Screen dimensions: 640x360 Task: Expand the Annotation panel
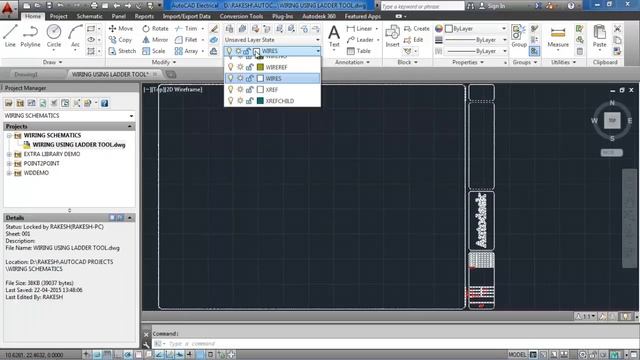pyautogui.click(x=352, y=62)
